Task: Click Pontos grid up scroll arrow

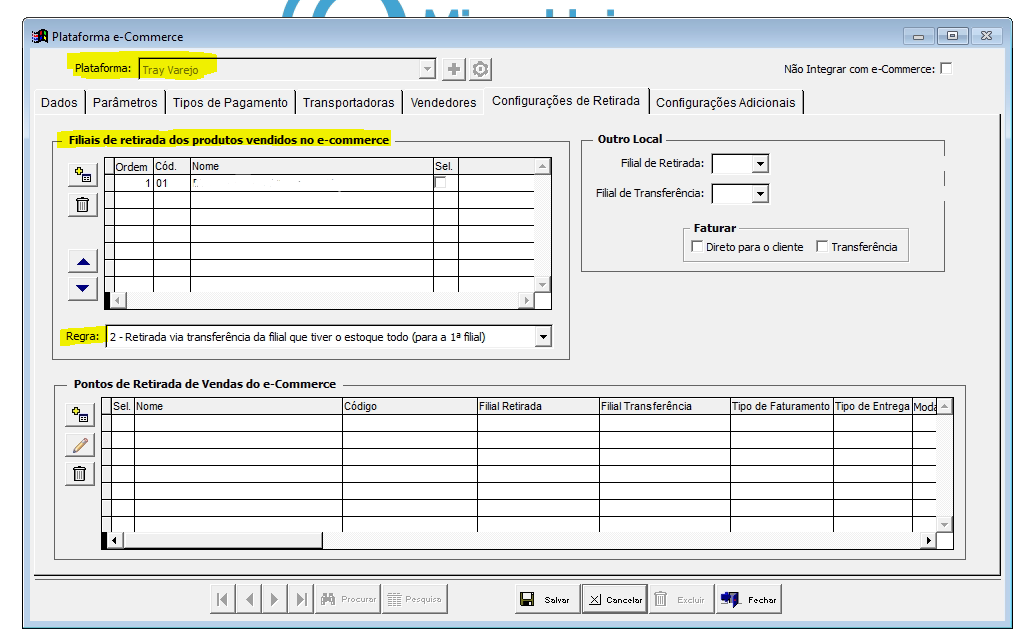Action: [x=945, y=407]
